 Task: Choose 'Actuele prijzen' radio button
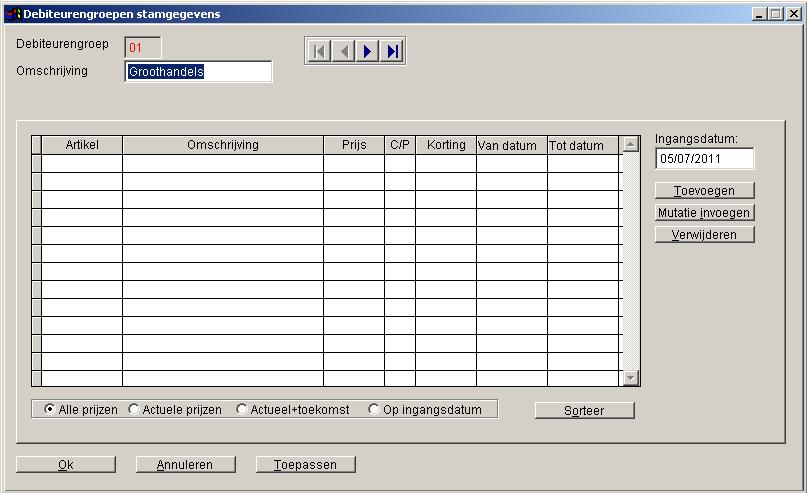point(134,410)
